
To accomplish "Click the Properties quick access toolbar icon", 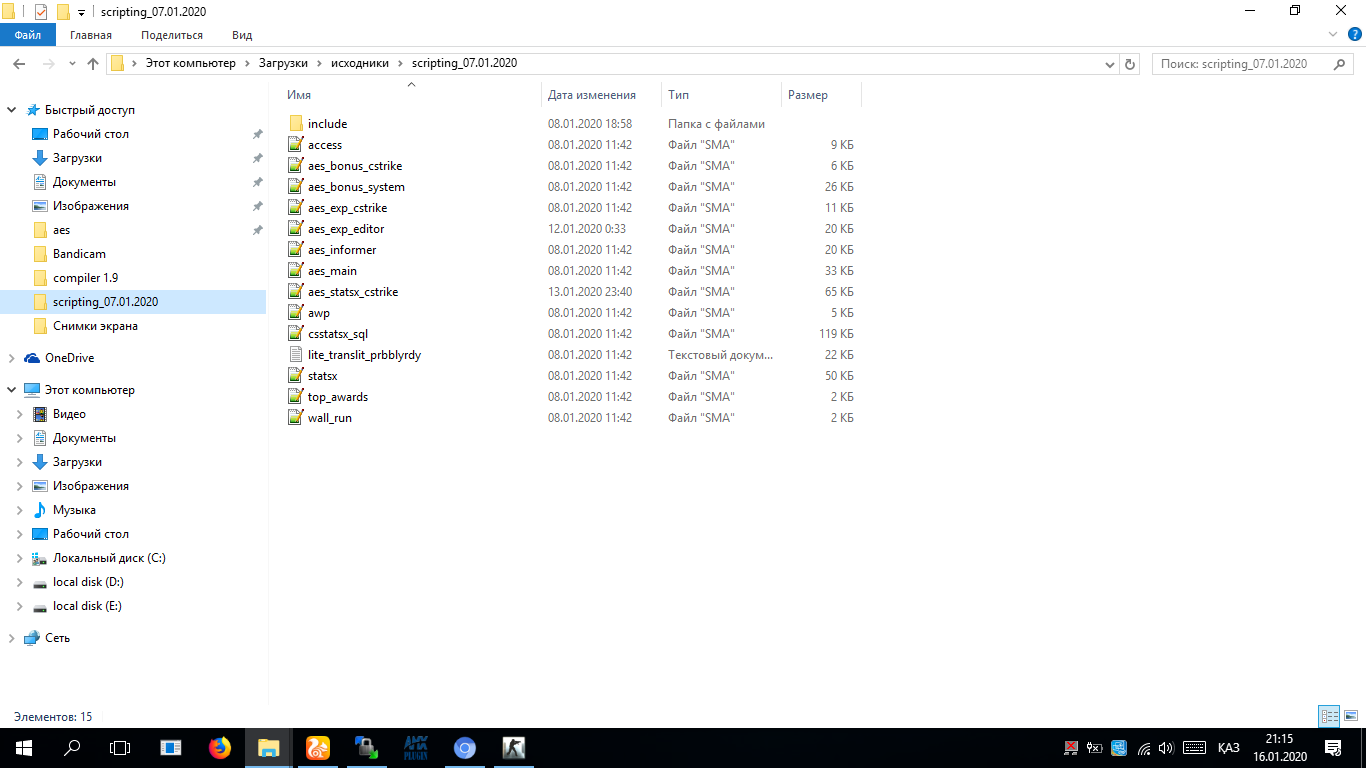I will click(41, 11).
